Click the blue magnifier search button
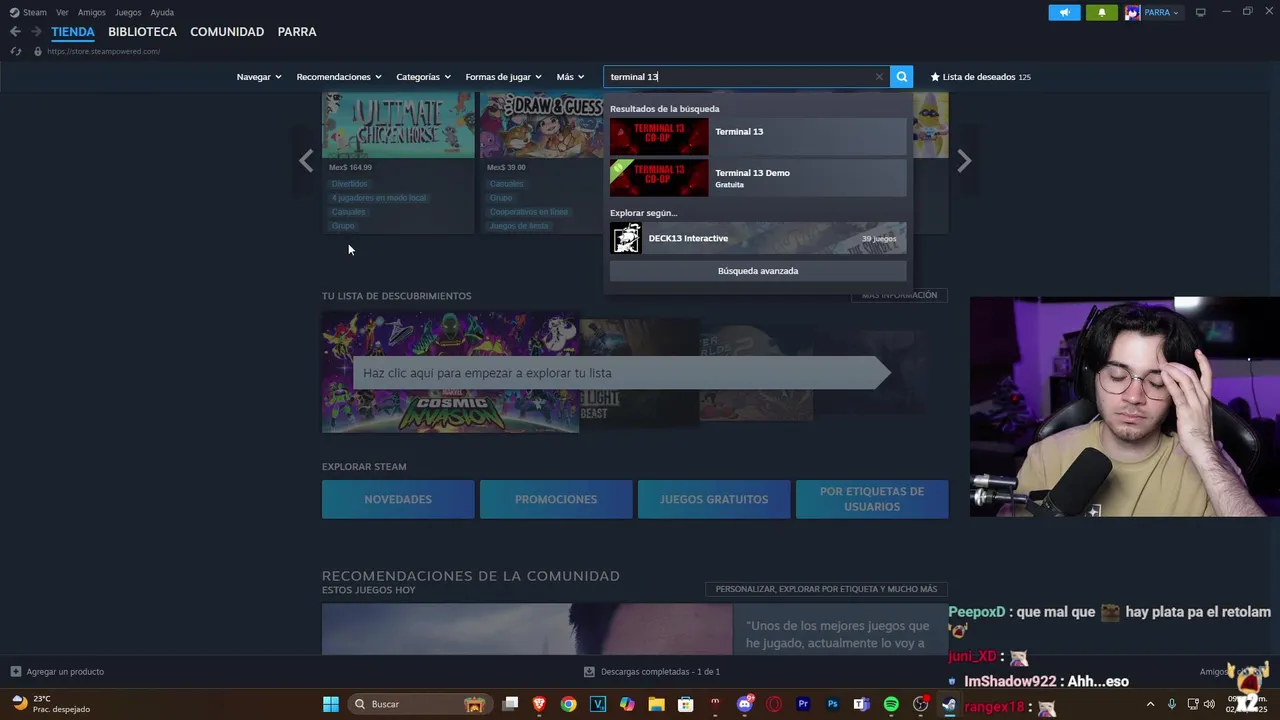Viewport: 1280px width, 720px height. [x=901, y=77]
